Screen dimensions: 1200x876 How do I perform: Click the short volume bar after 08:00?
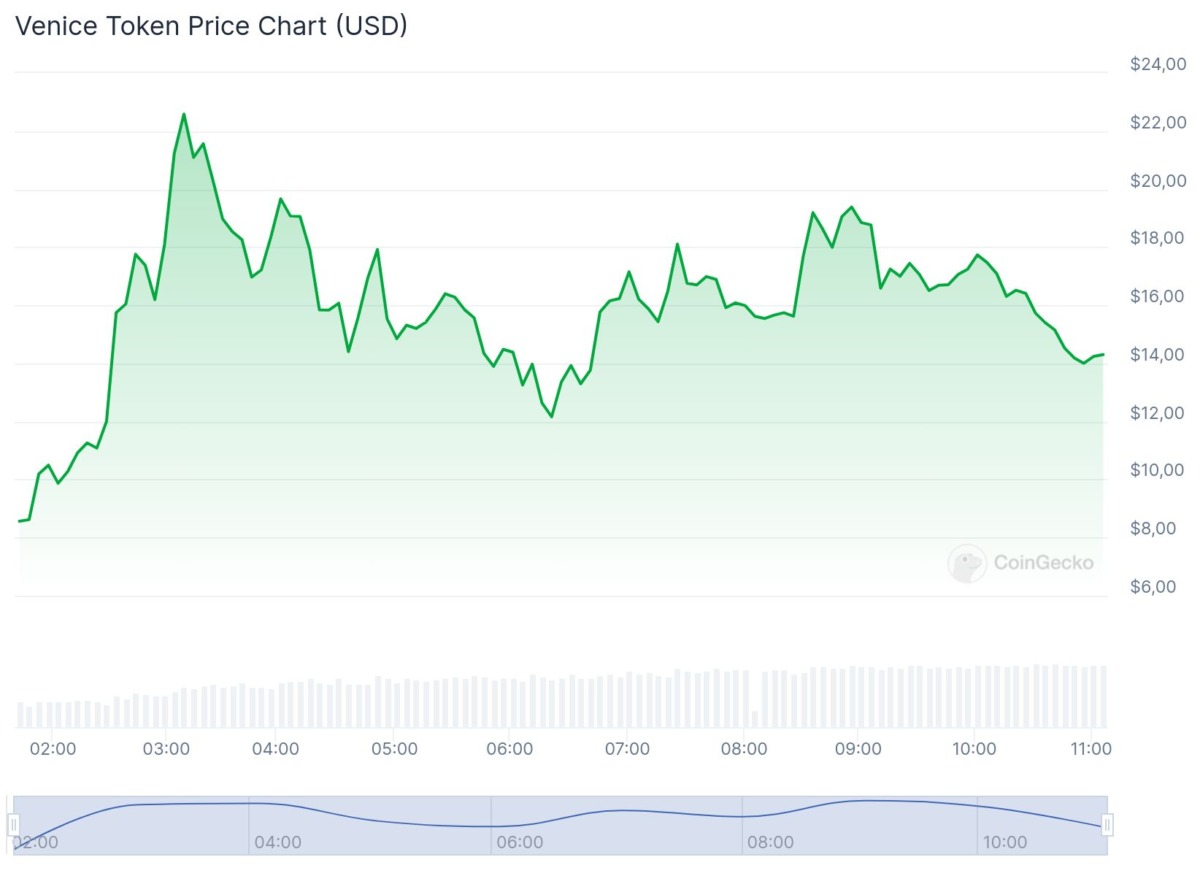pos(755,718)
